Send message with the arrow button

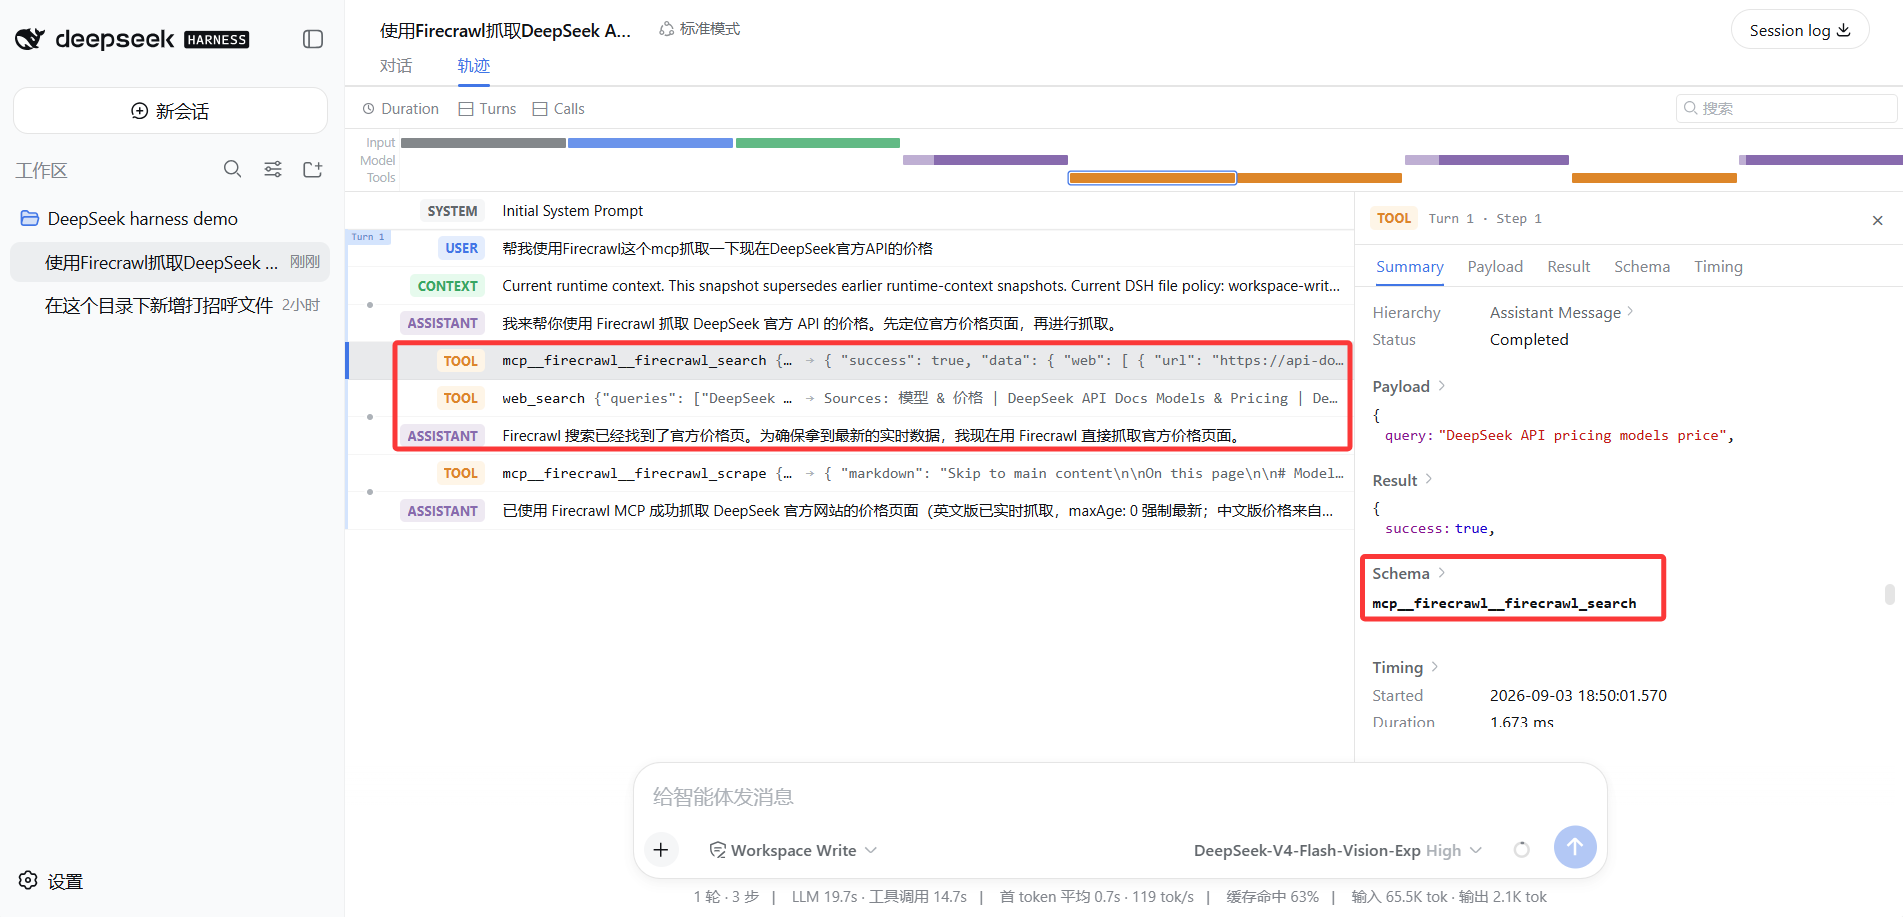click(x=1575, y=847)
